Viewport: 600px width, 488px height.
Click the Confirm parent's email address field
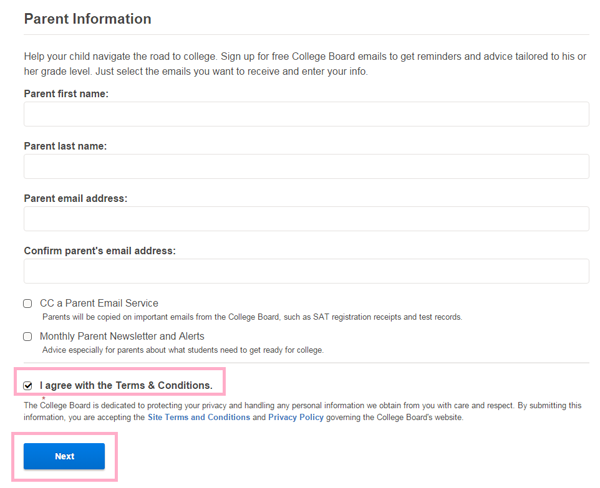(306, 270)
